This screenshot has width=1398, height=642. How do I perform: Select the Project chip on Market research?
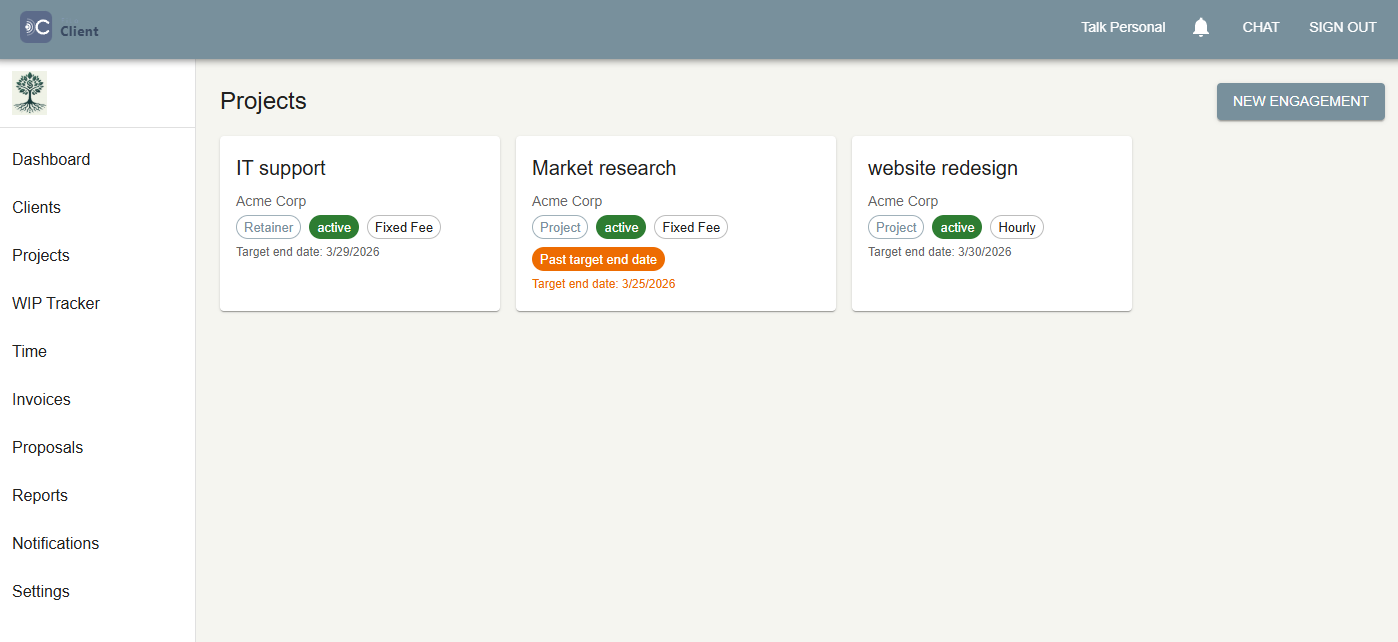point(560,227)
